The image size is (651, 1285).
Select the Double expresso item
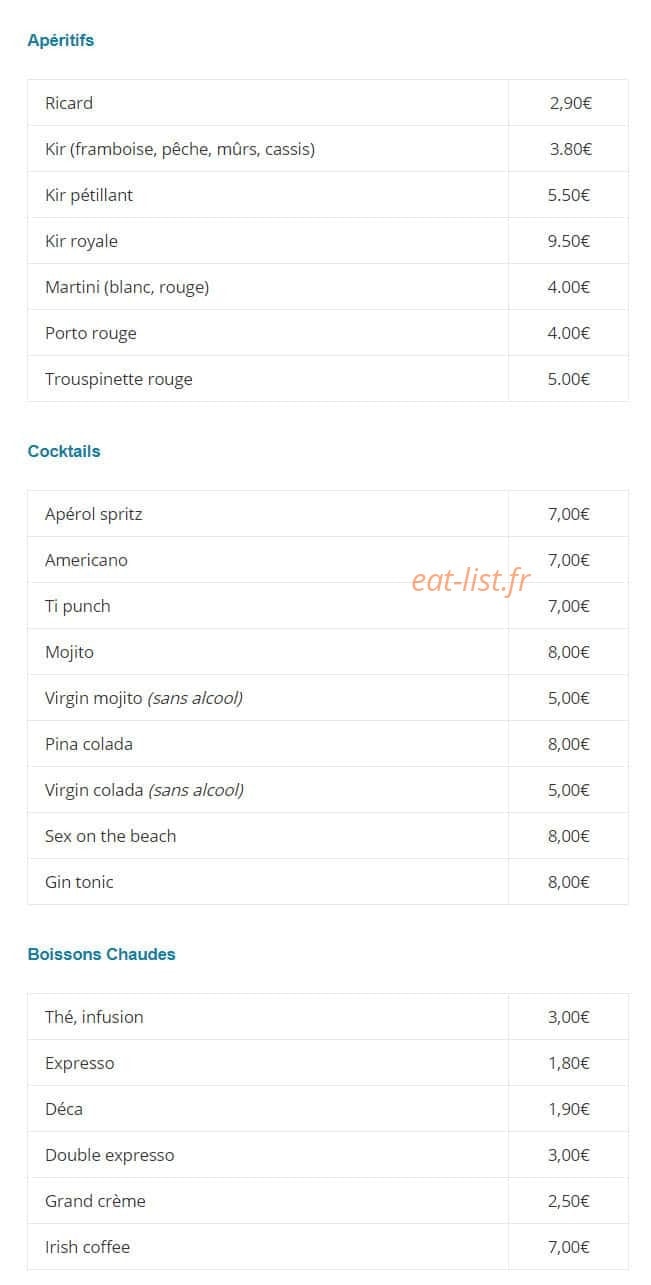(x=110, y=1155)
